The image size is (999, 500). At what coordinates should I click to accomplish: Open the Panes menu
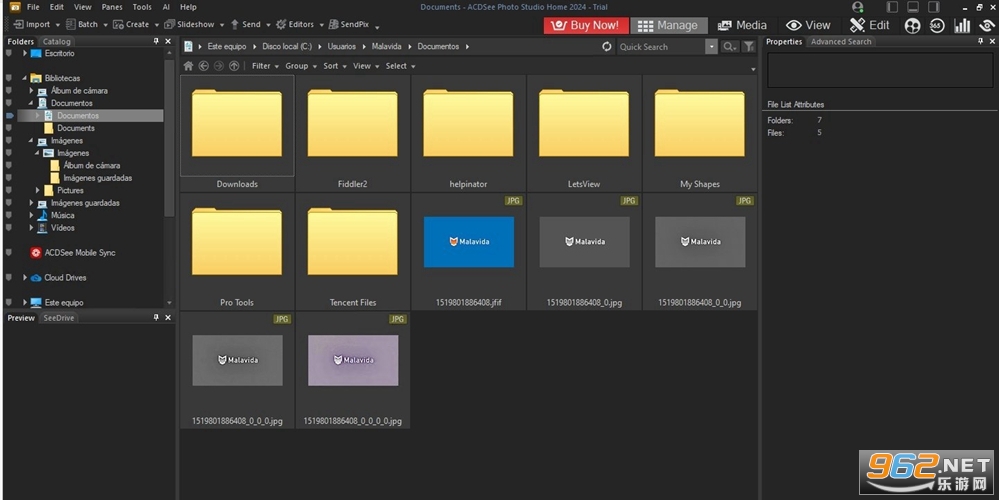[x=112, y=7]
